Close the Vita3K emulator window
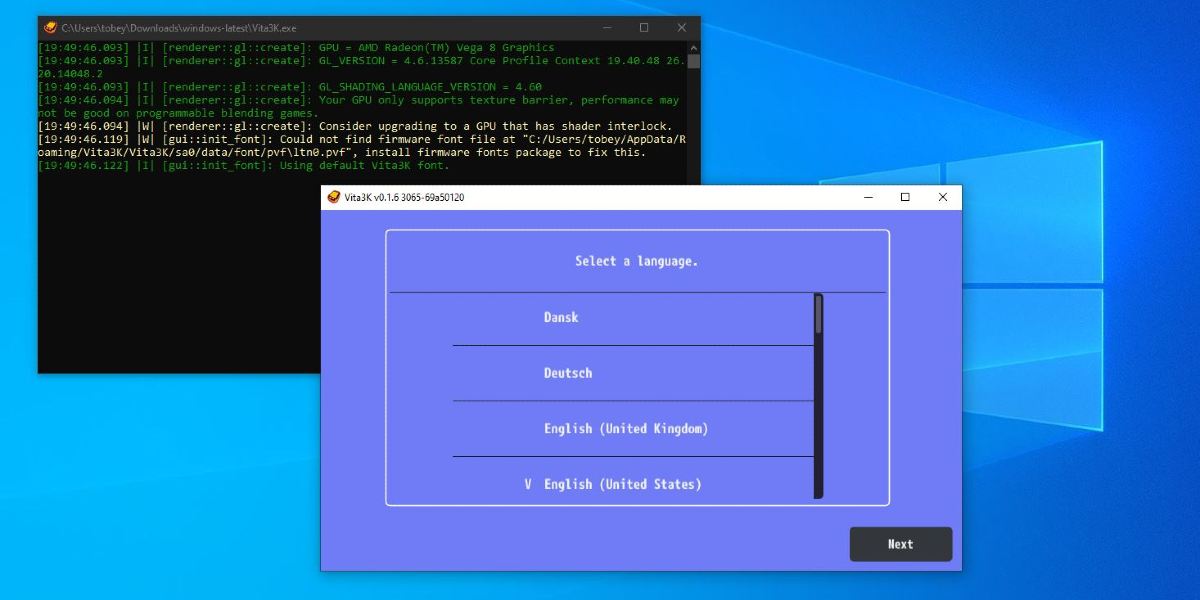 pos(942,197)
